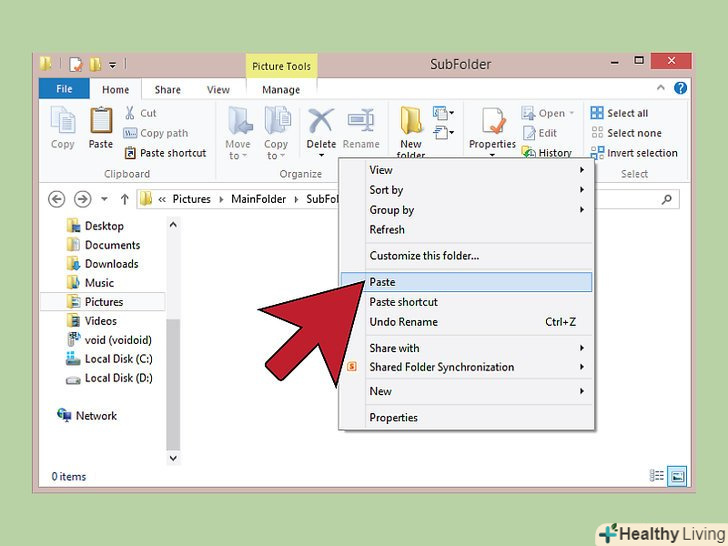
Task: Click History in the ribbon
Action: click(x=546, y=152)
